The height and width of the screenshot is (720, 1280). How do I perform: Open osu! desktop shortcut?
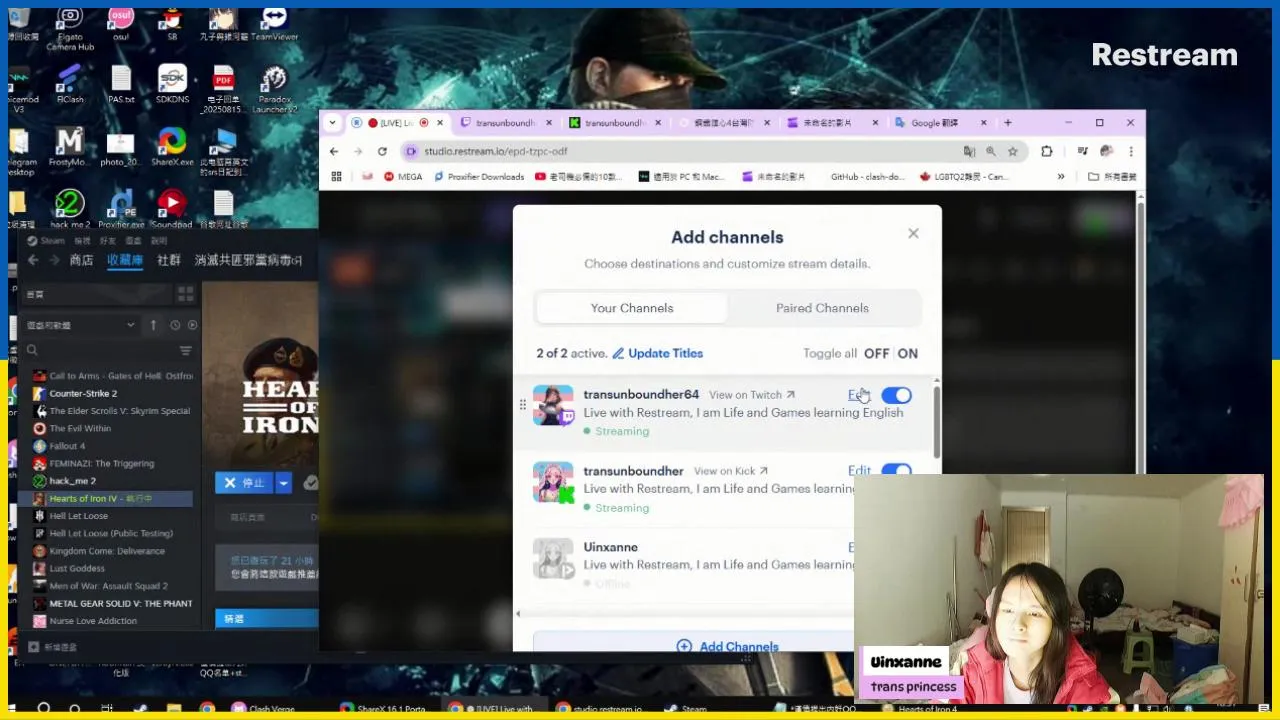[121, 24]
